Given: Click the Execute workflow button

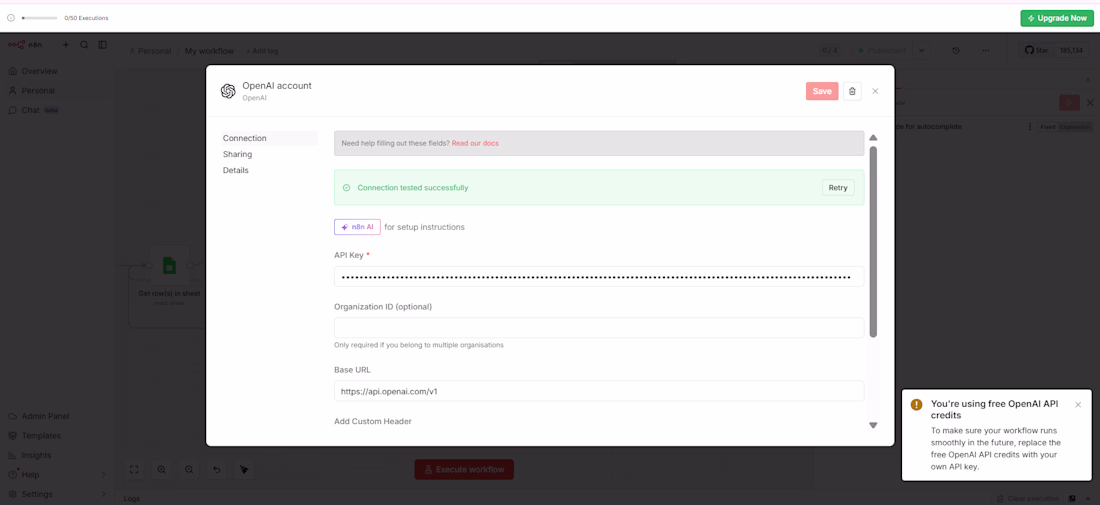Looking at the screenshot, I should 464,469.
